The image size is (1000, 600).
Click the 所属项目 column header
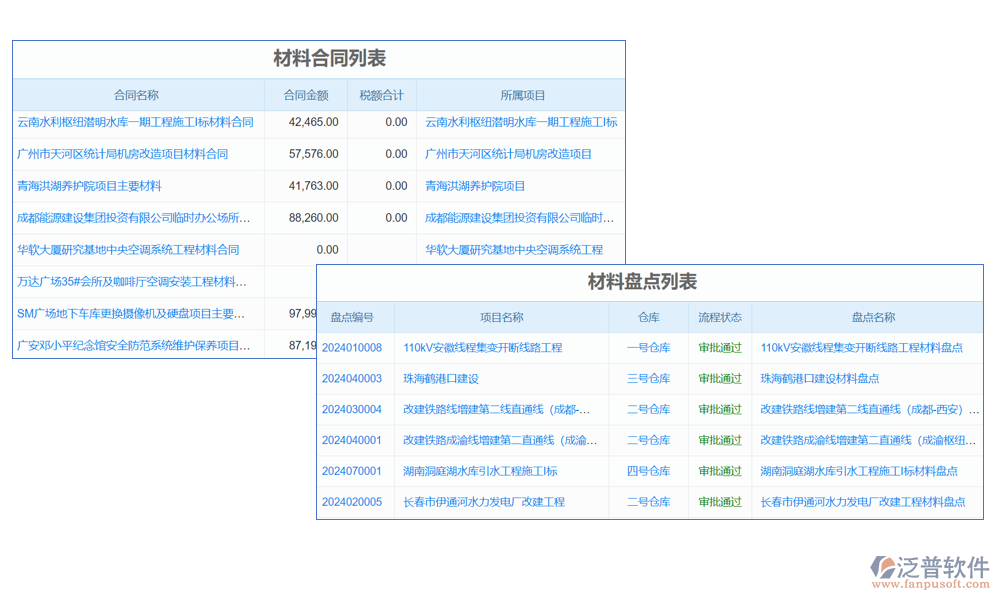click(x=523, y=95)
